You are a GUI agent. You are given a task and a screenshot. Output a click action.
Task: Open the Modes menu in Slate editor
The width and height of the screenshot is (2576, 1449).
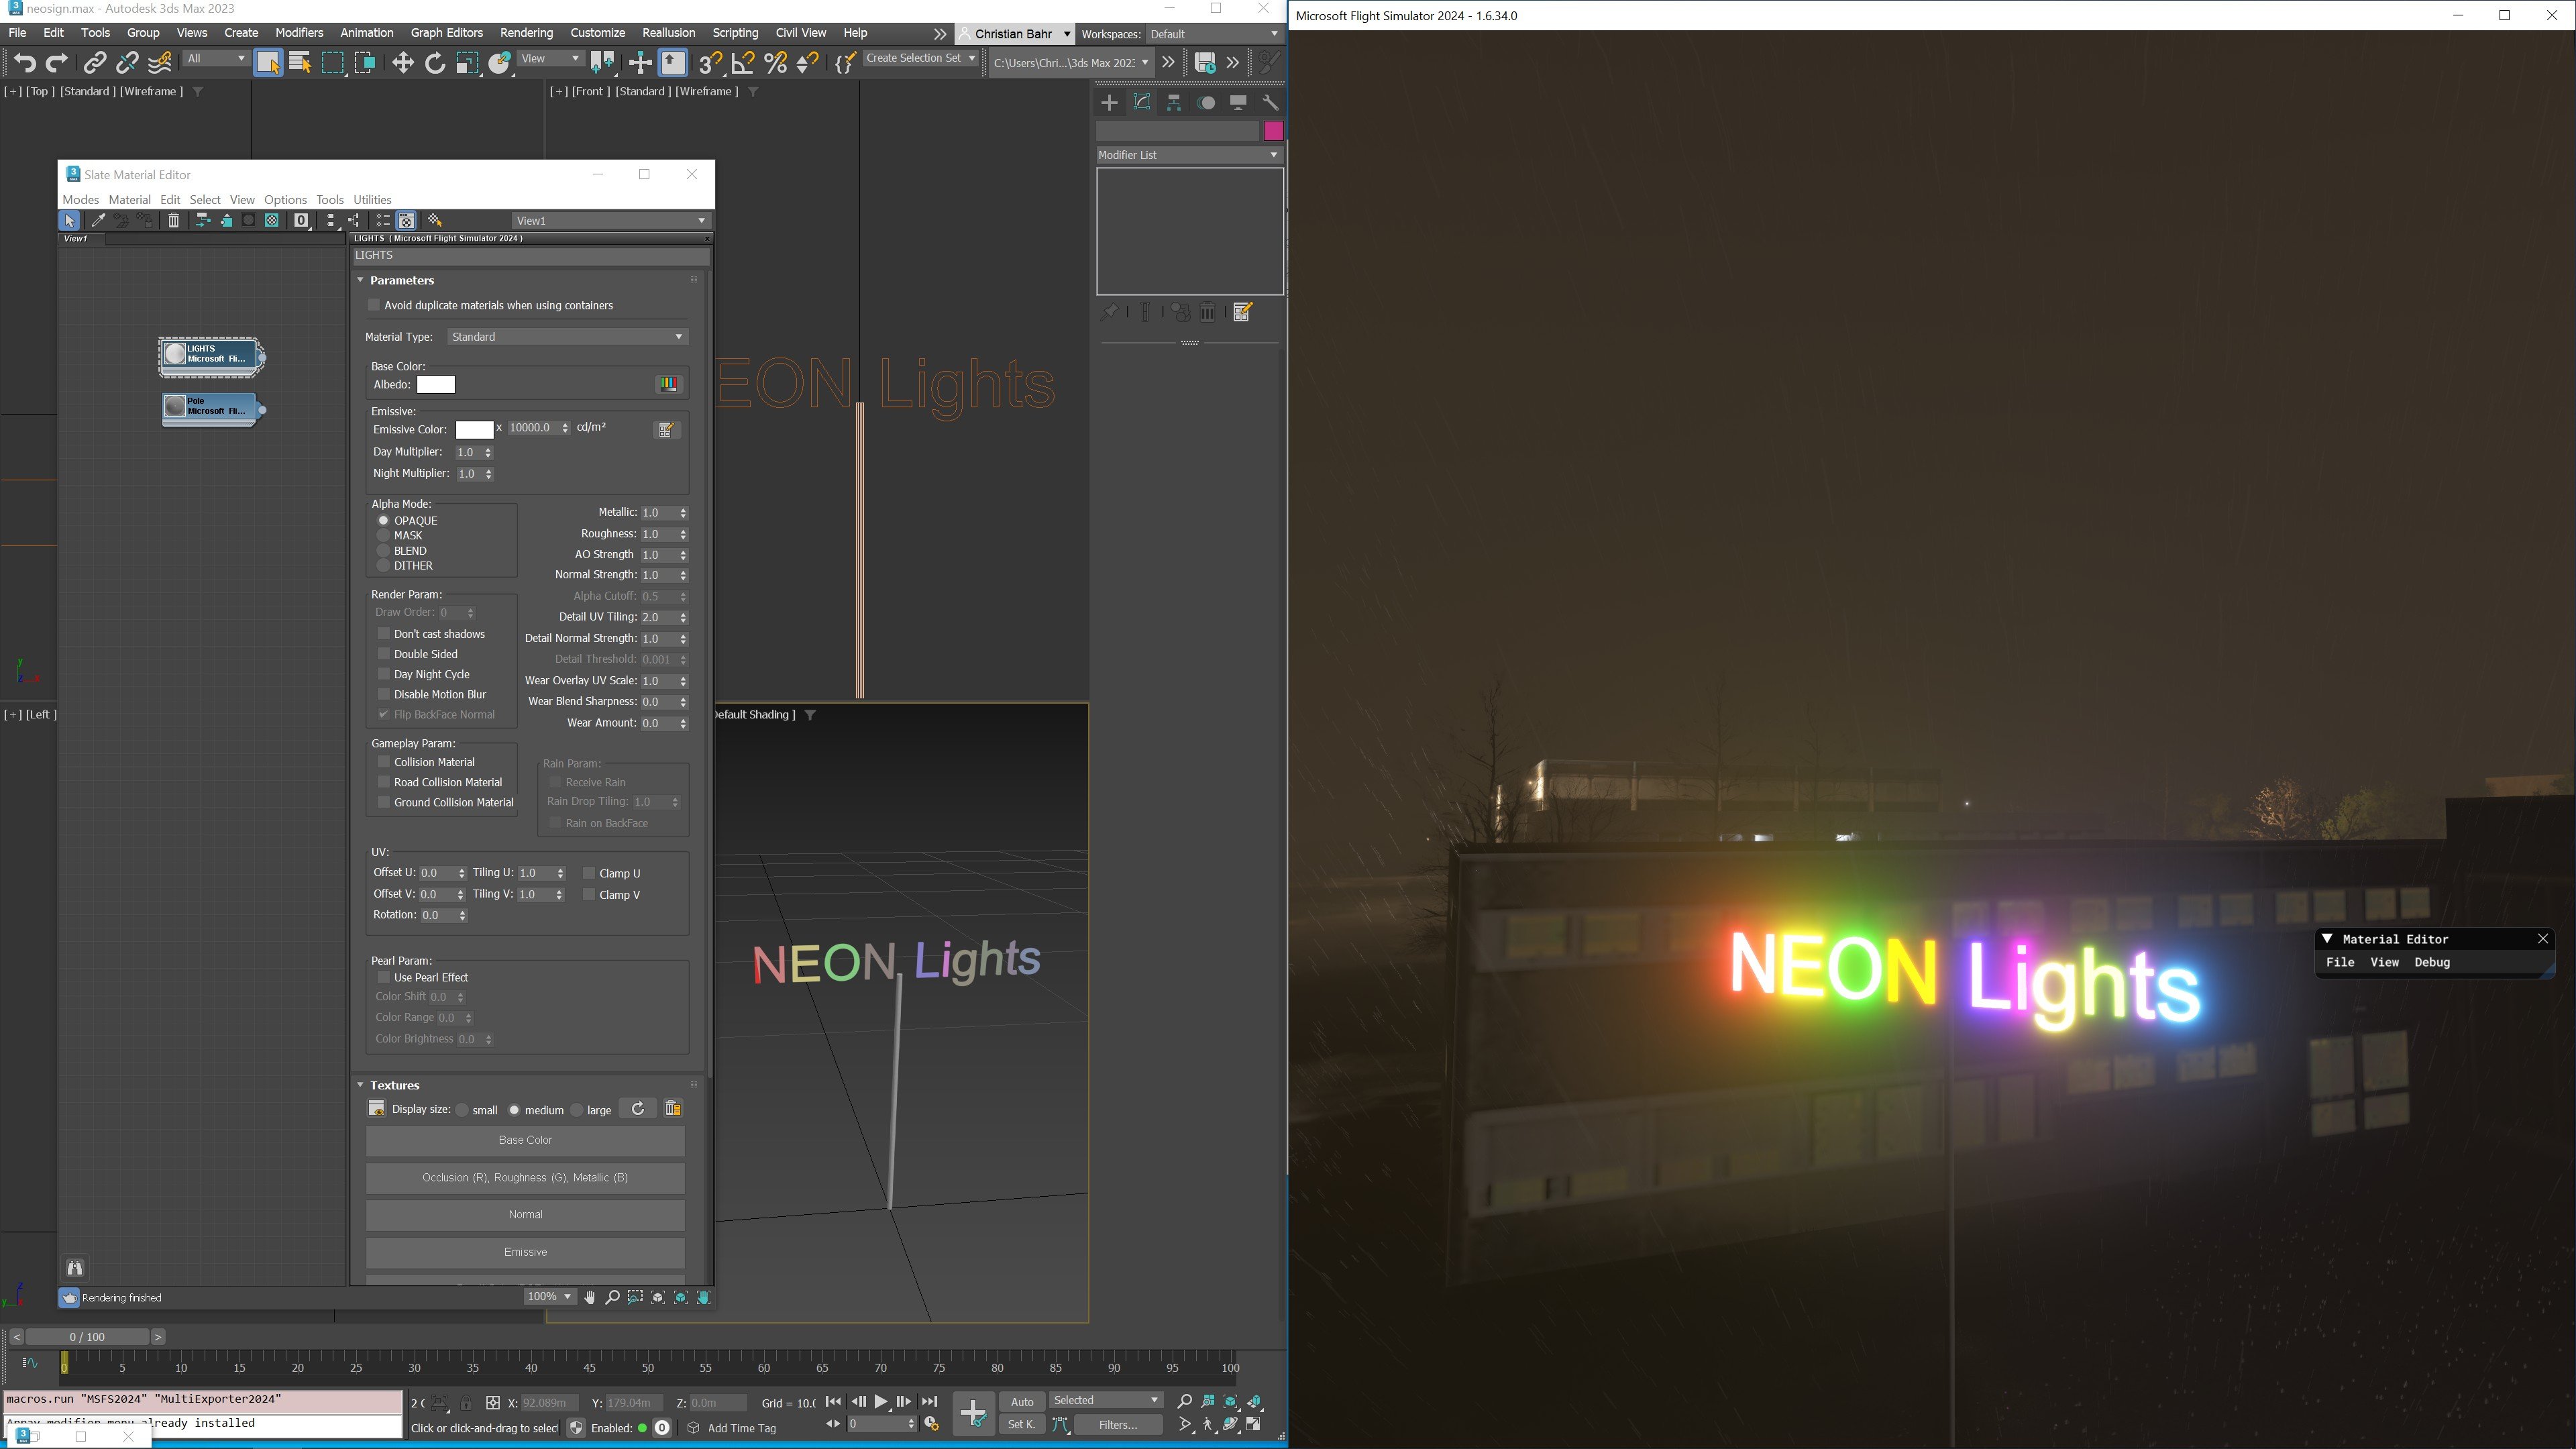[80, 200]
